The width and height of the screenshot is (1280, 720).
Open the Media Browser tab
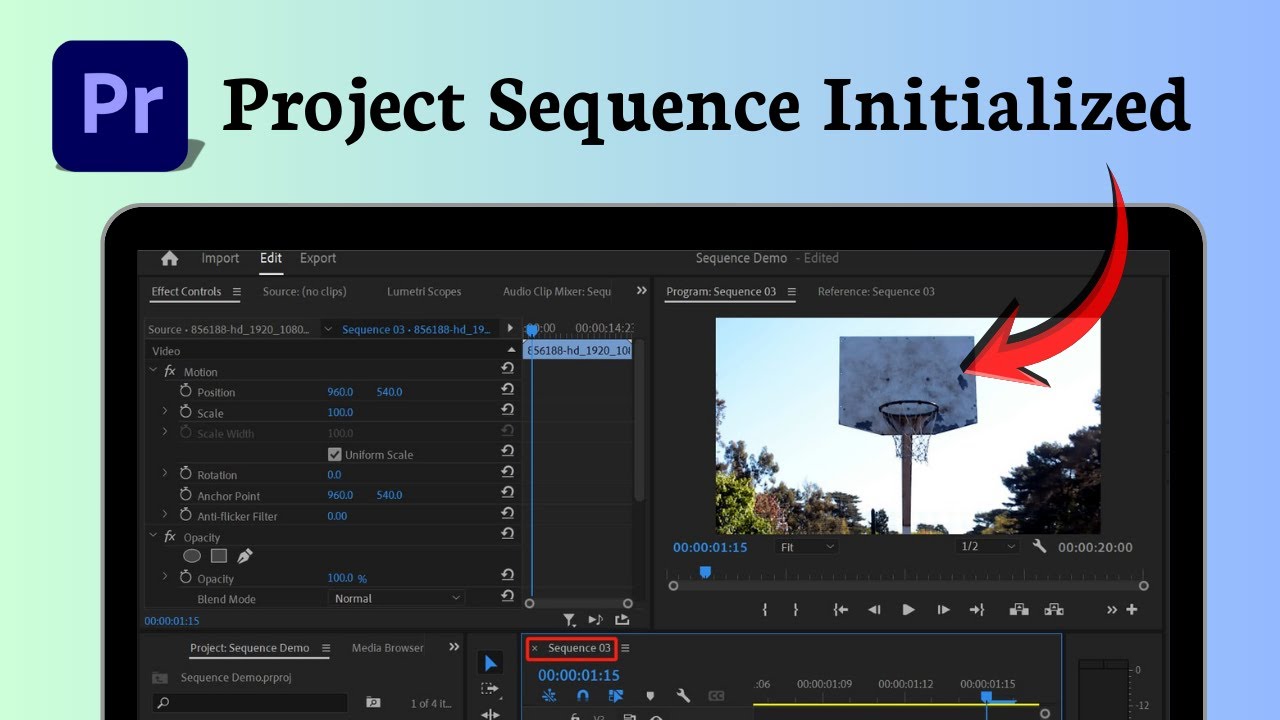point(388,648)
